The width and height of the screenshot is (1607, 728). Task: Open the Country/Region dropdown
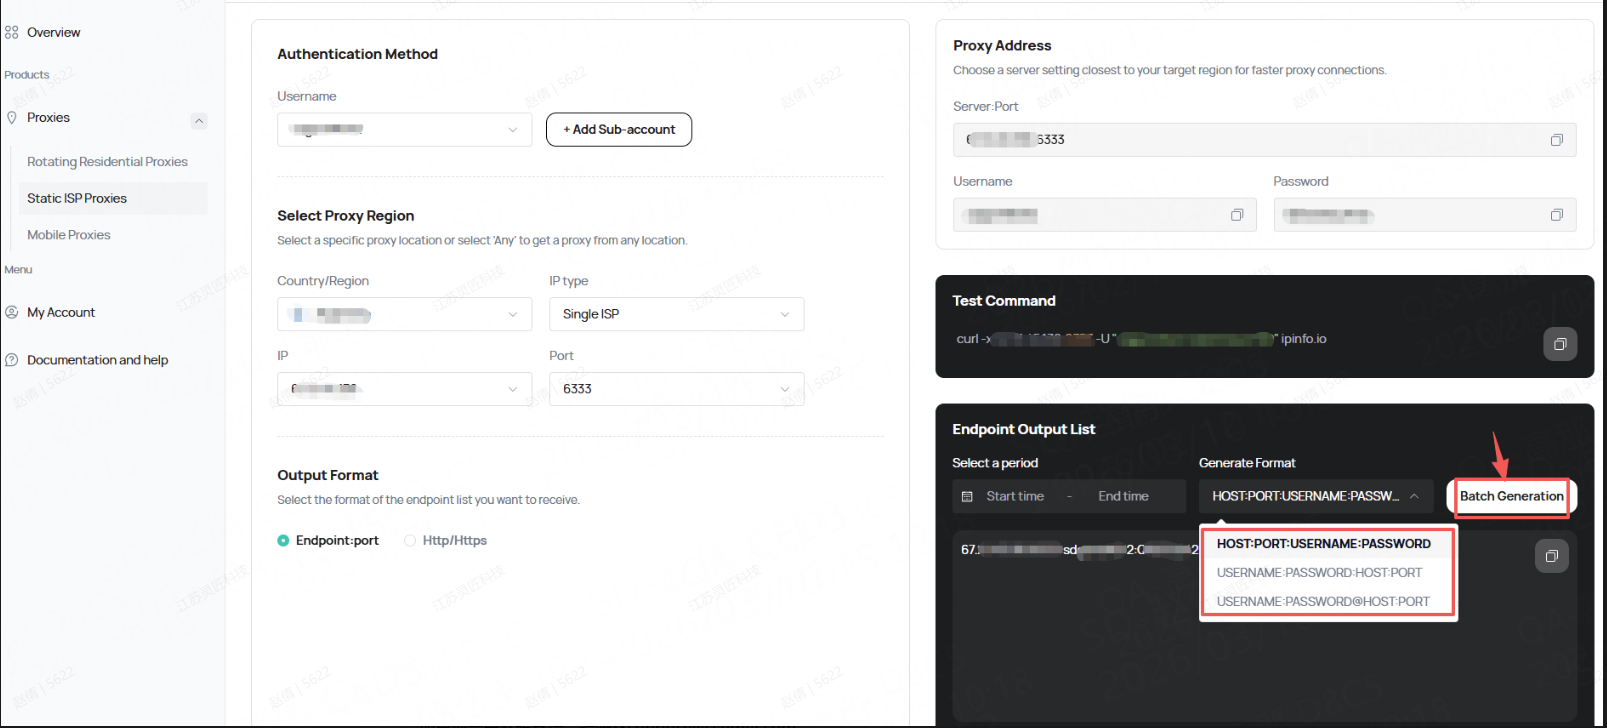click(404, 314)
